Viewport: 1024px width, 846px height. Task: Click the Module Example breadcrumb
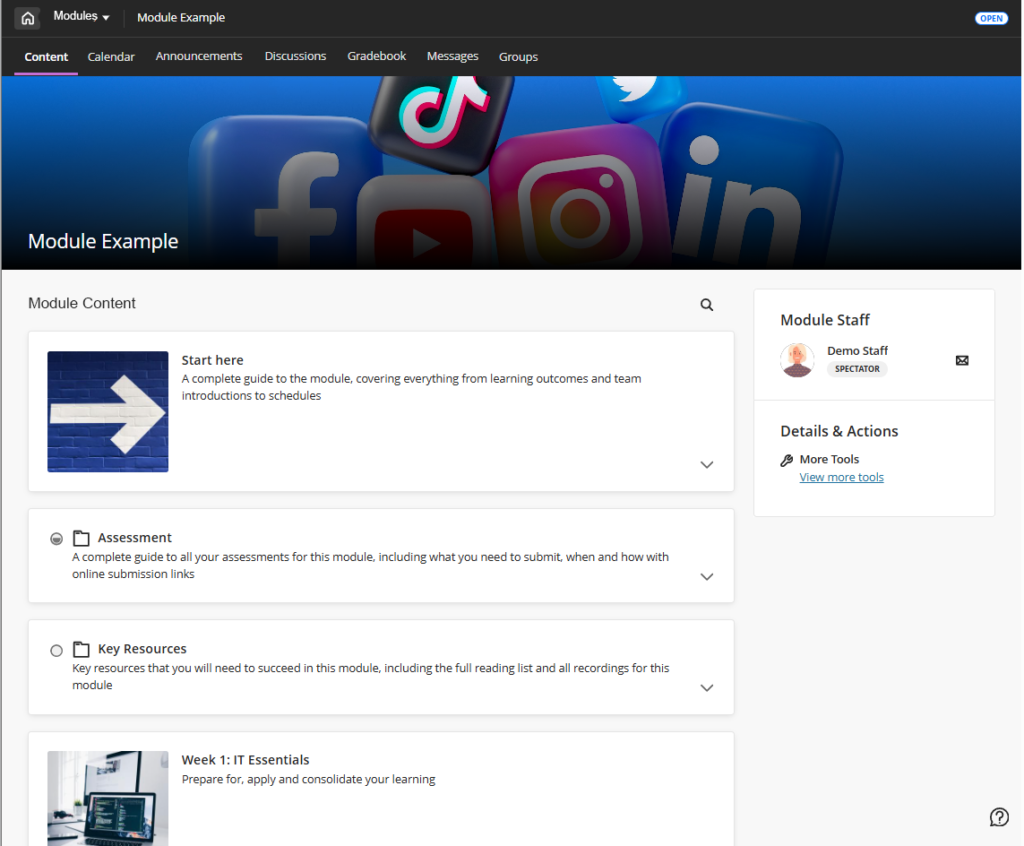pyautogui.click(x=181, y=18)
